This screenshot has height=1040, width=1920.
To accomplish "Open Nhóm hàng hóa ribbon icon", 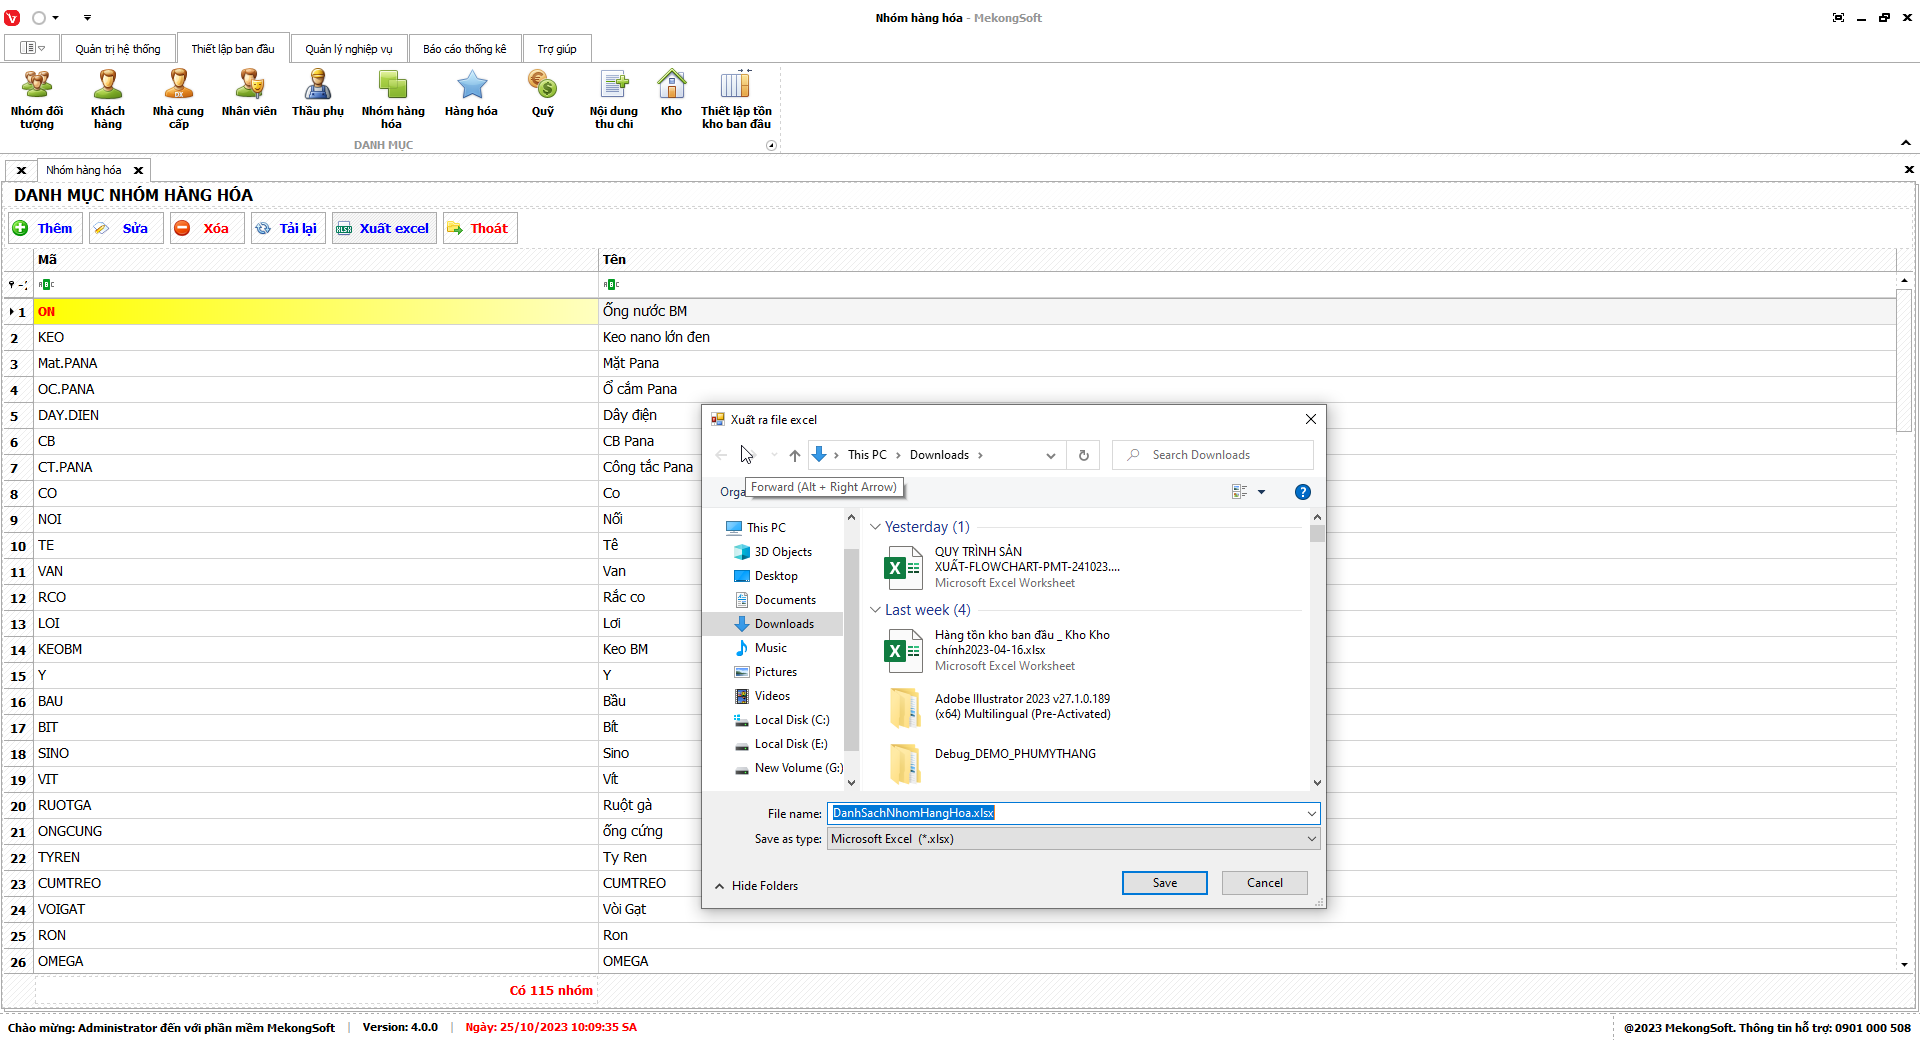I will tap(393, 99).
